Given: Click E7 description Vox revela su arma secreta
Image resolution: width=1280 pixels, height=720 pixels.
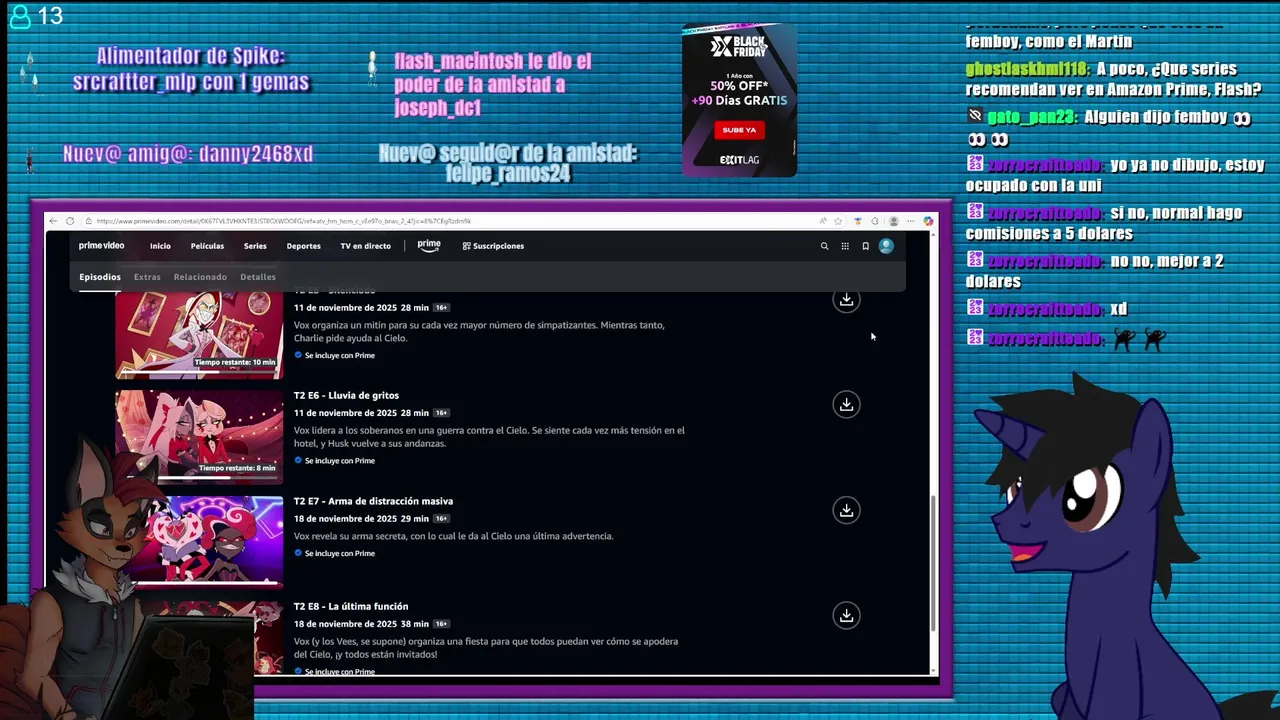Looking at the screenshot, I should [453, 536].
